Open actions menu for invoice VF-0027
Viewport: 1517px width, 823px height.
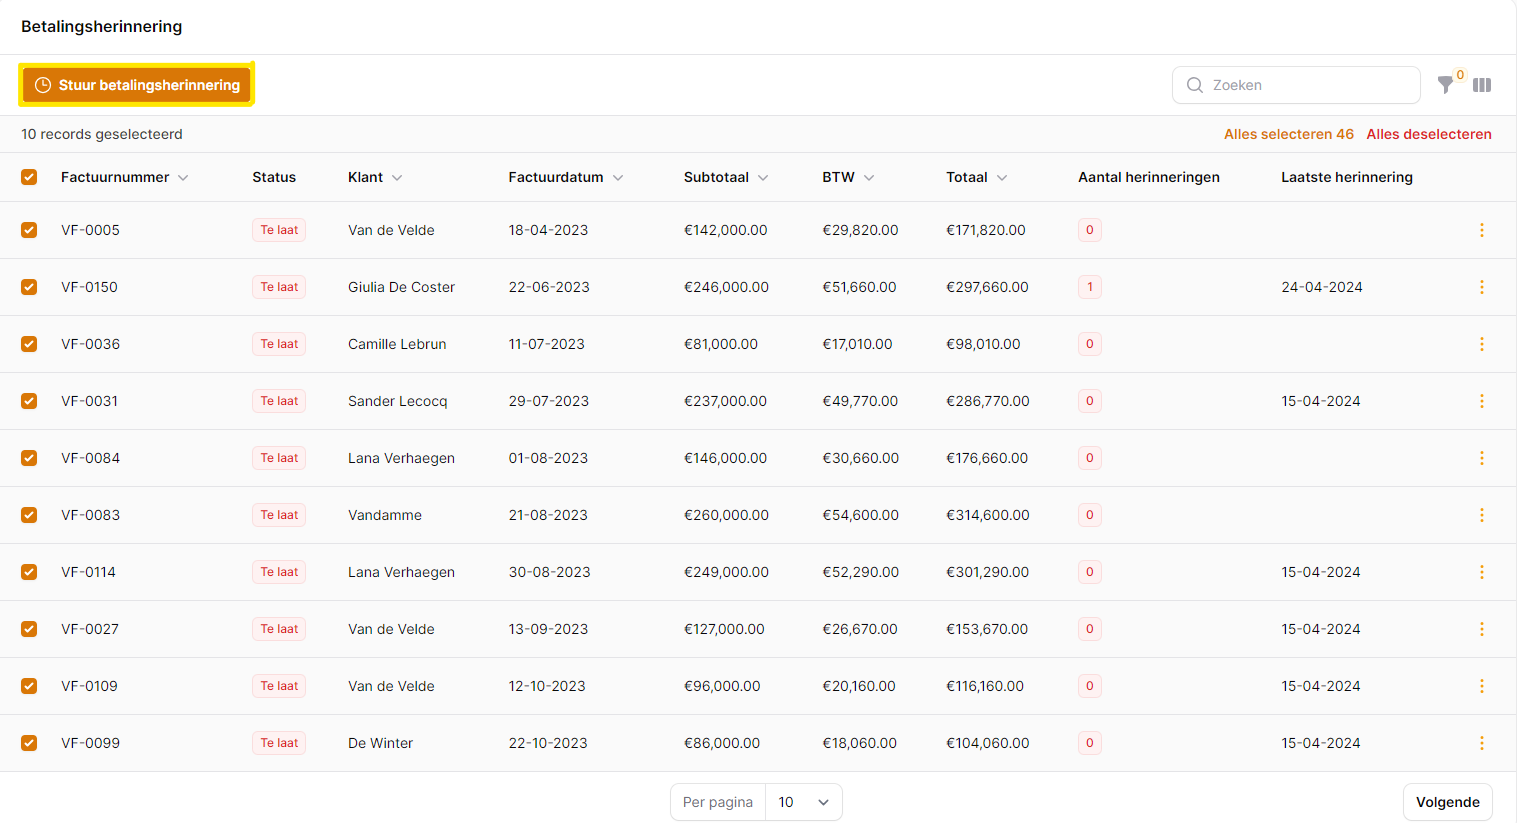click(x=1481, y=629)
